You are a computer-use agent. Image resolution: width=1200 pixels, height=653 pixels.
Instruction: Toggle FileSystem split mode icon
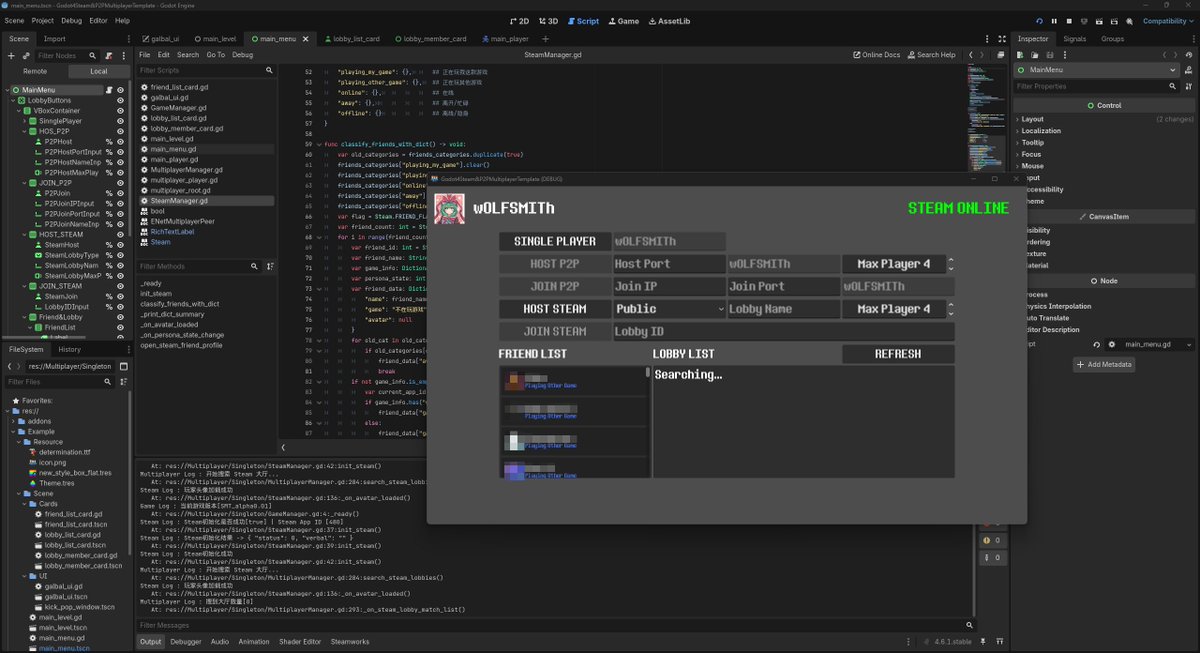coord(123,366)
